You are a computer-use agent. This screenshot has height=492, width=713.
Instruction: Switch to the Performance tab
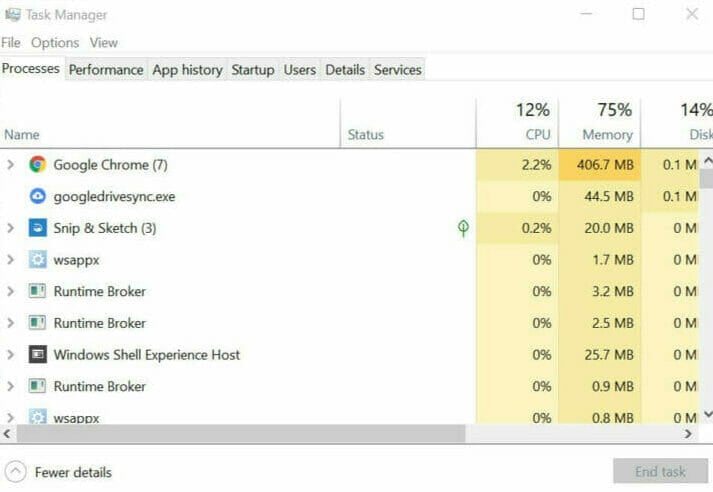pos(106,70)
